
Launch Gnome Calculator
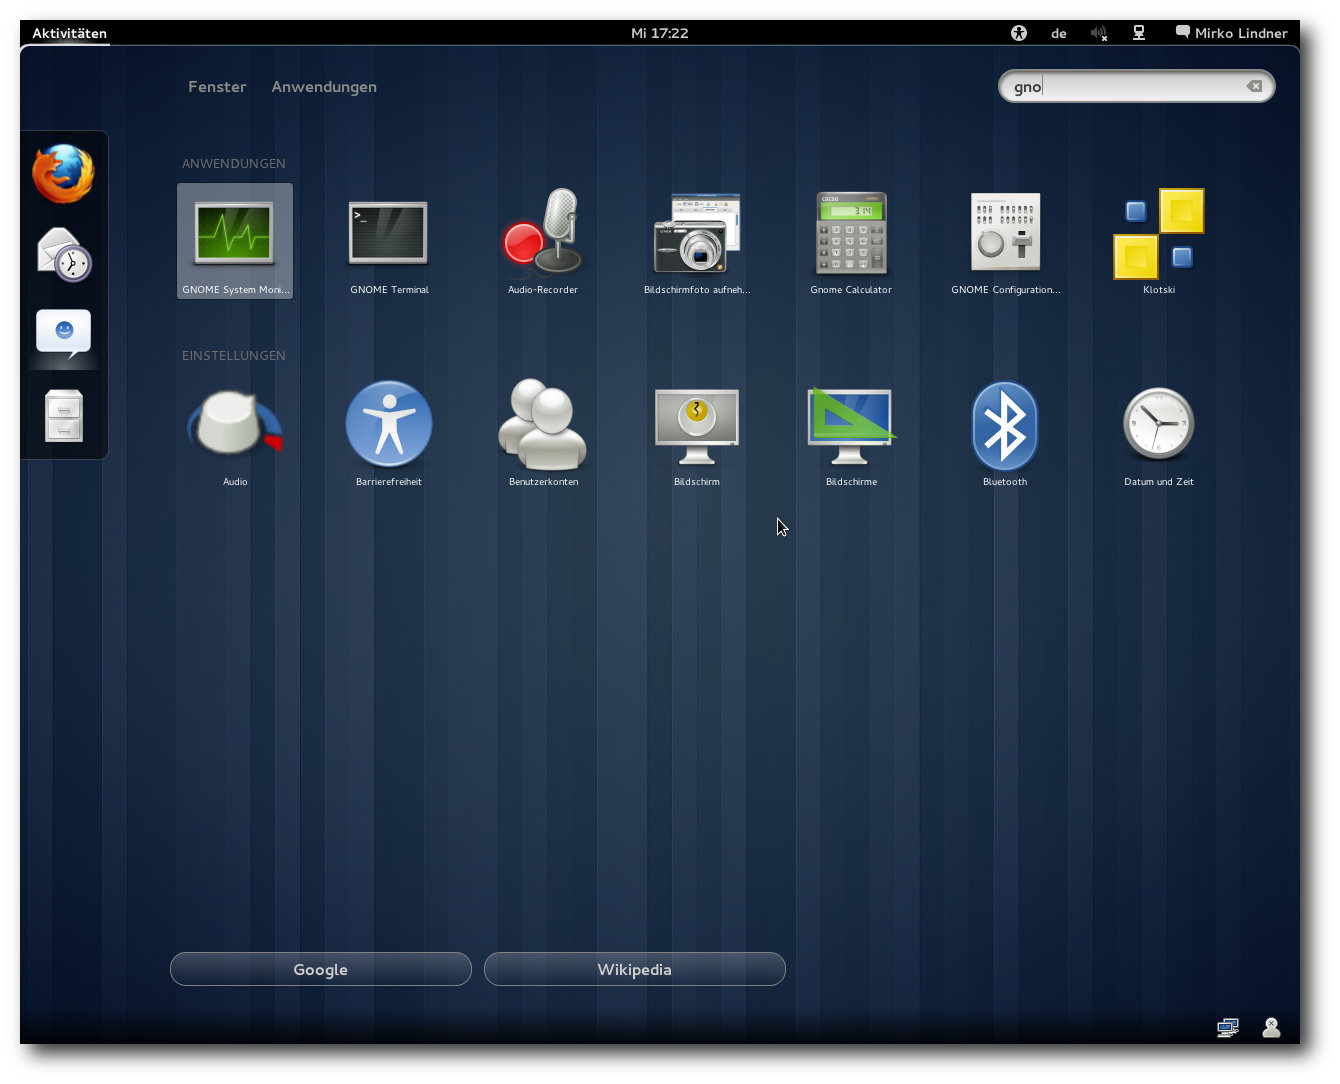tap(851, 241)
